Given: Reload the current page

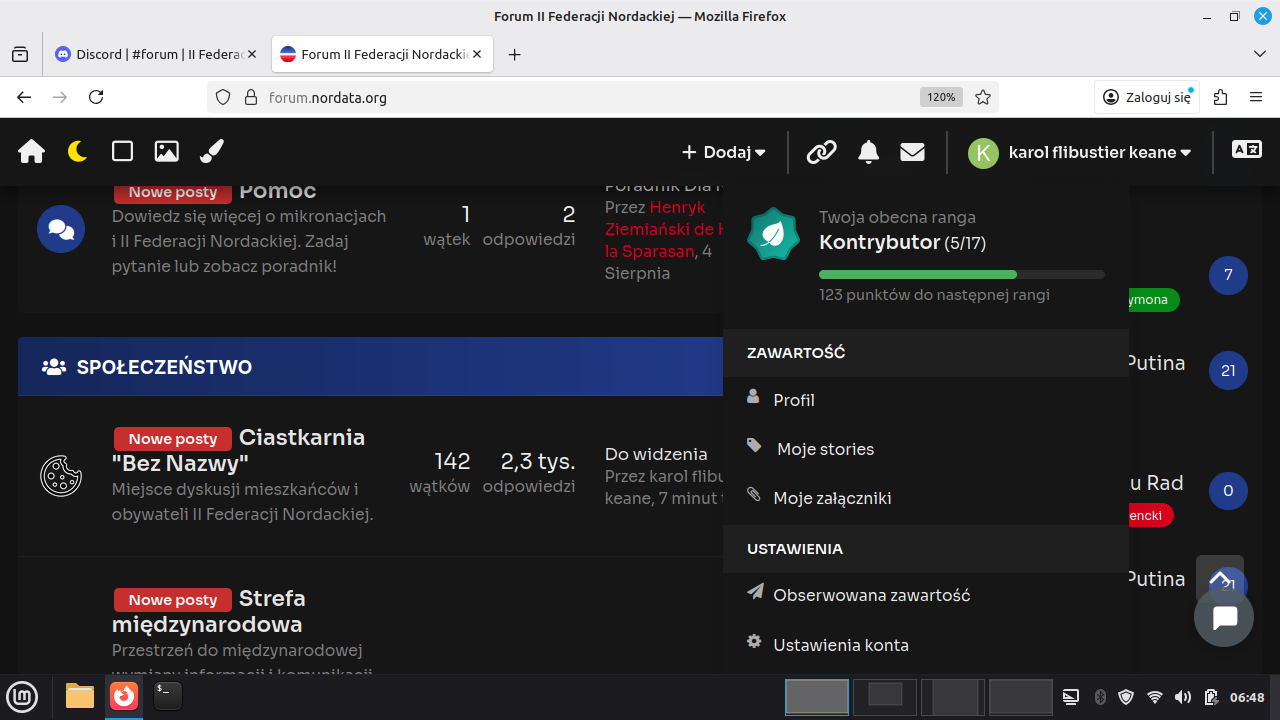Looking at the screenshot, I should 96,97.
